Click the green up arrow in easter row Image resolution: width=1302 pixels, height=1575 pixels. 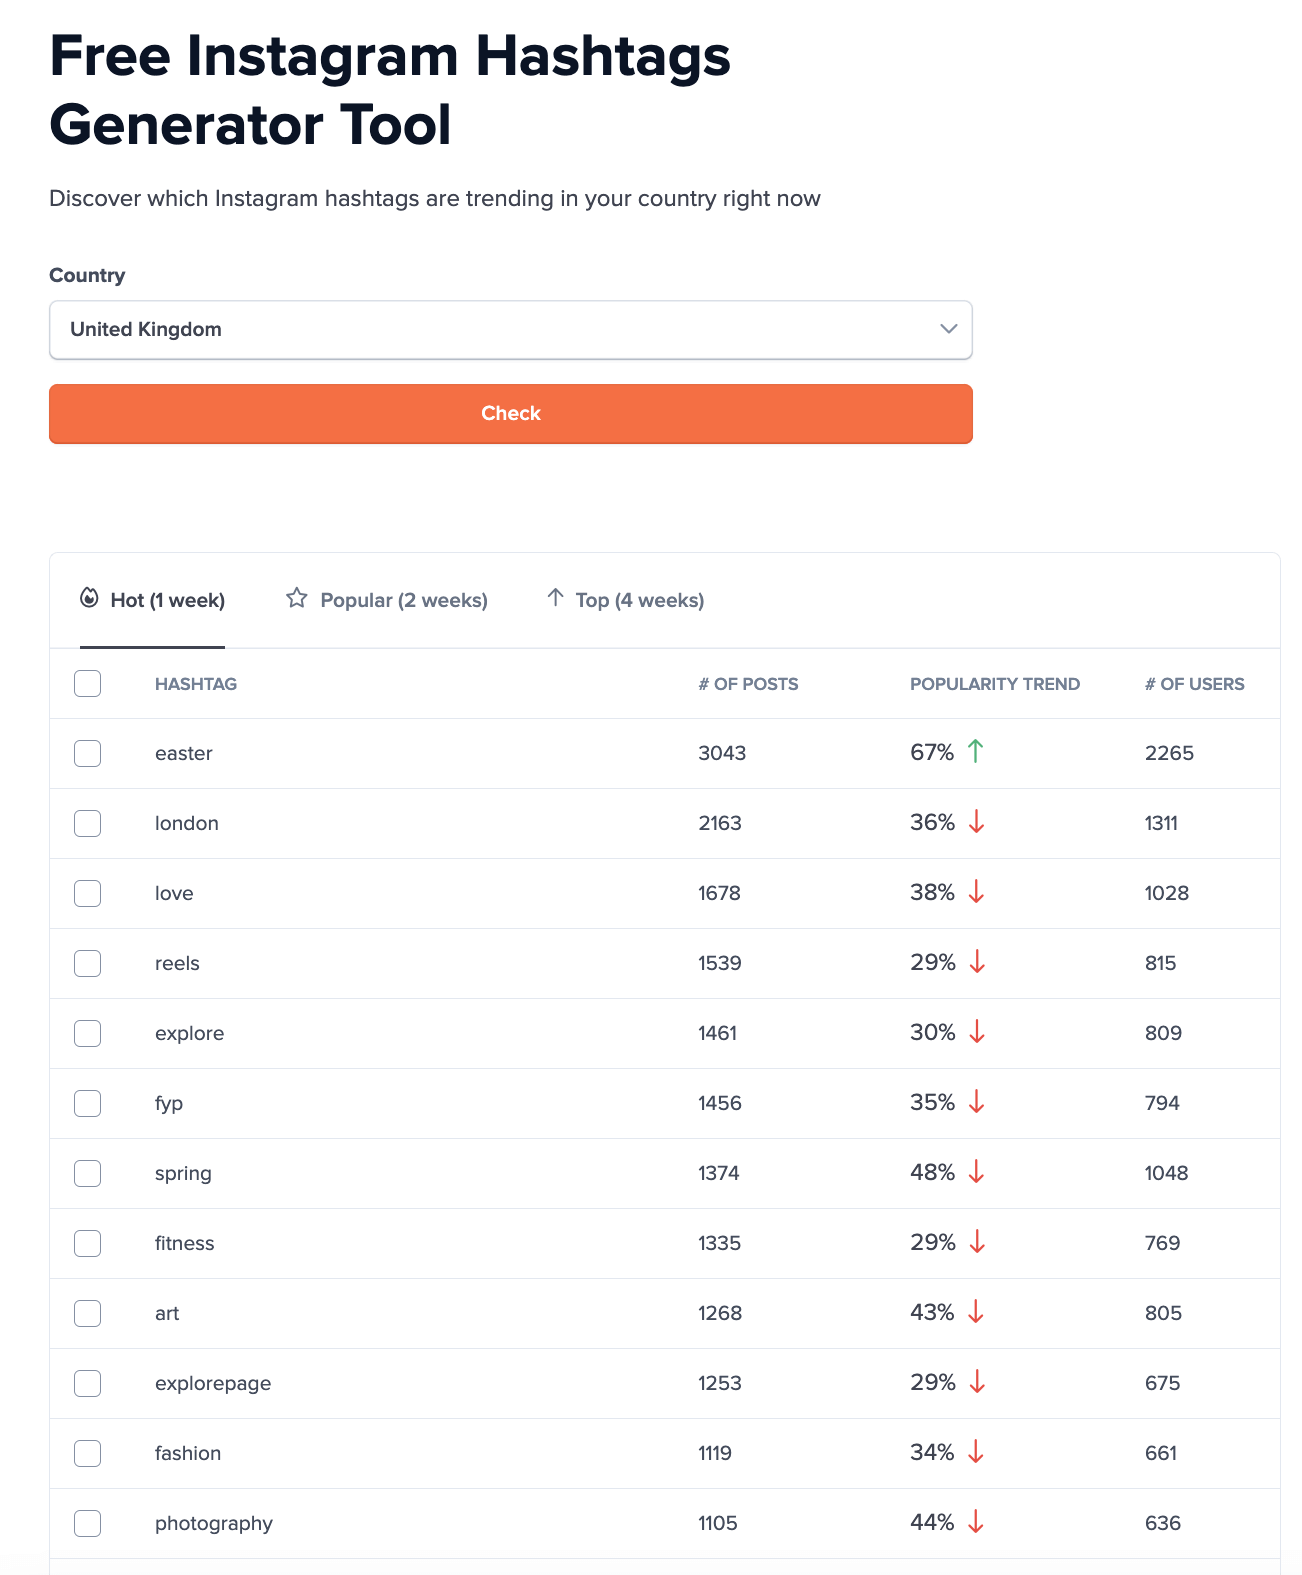point(976,751)
